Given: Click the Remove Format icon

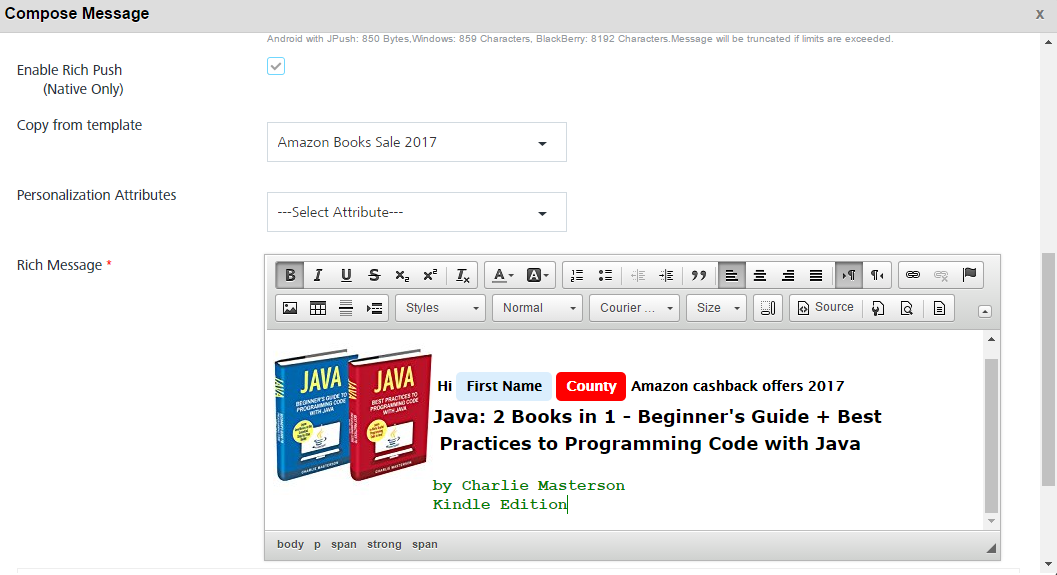Looking at the screenshot, I should pos(462,275).
